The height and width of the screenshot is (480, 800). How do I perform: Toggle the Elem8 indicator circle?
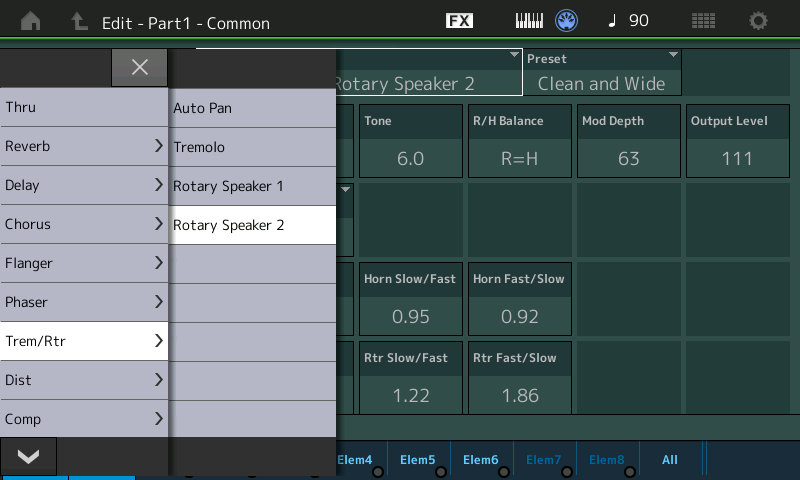tap(630, 472)
